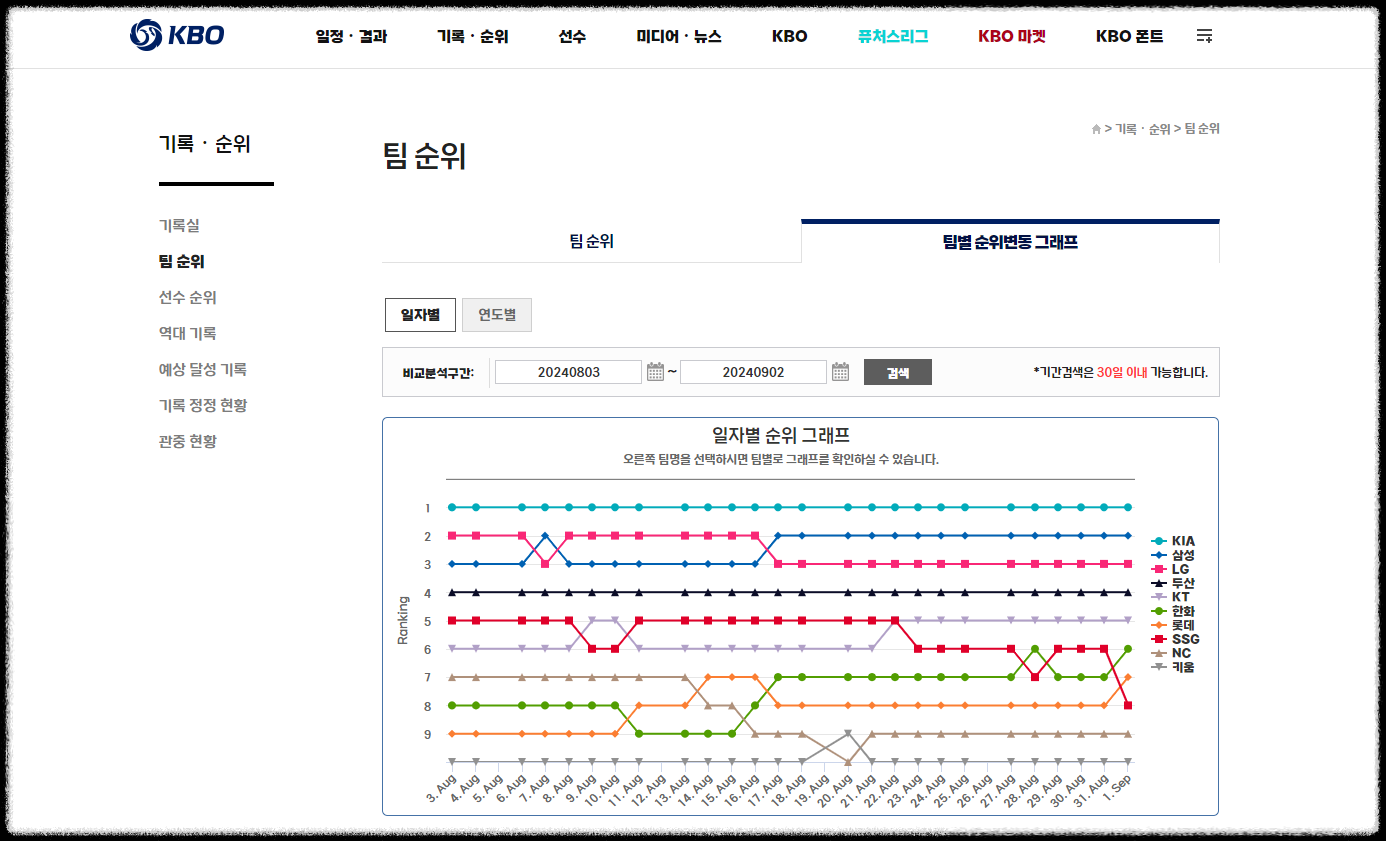This screenshot has width=1386, height=841.
Task: Toggle 롯데 series in chart legend
Action: [x=1173, y=625]
